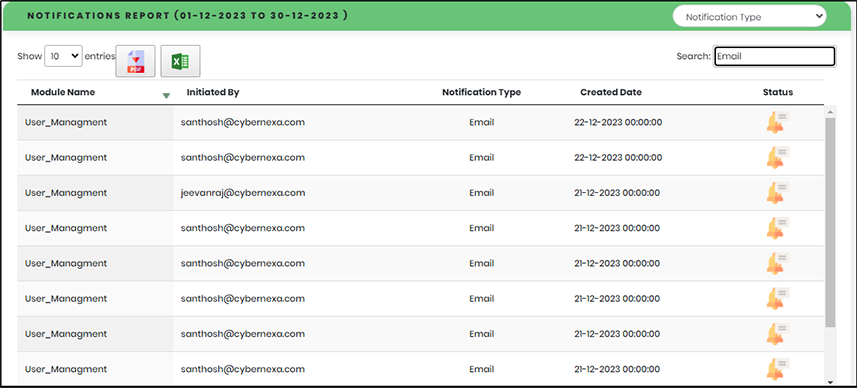Click status bell icon for jeevanraj@cybernexa.com row
The width and height of the screenshot is (857, 388).
point(777,193)
